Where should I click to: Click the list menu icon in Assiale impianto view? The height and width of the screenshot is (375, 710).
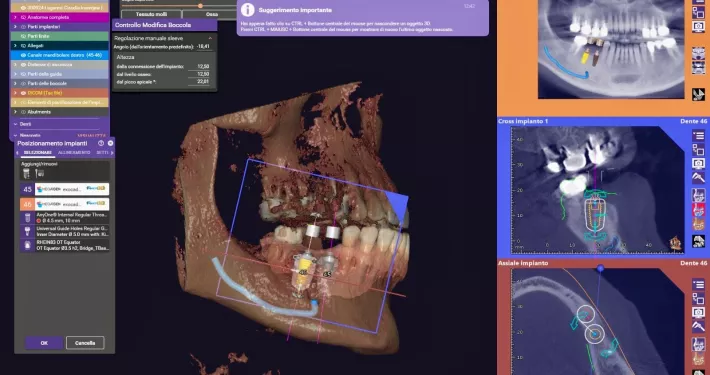pos(698,284)
